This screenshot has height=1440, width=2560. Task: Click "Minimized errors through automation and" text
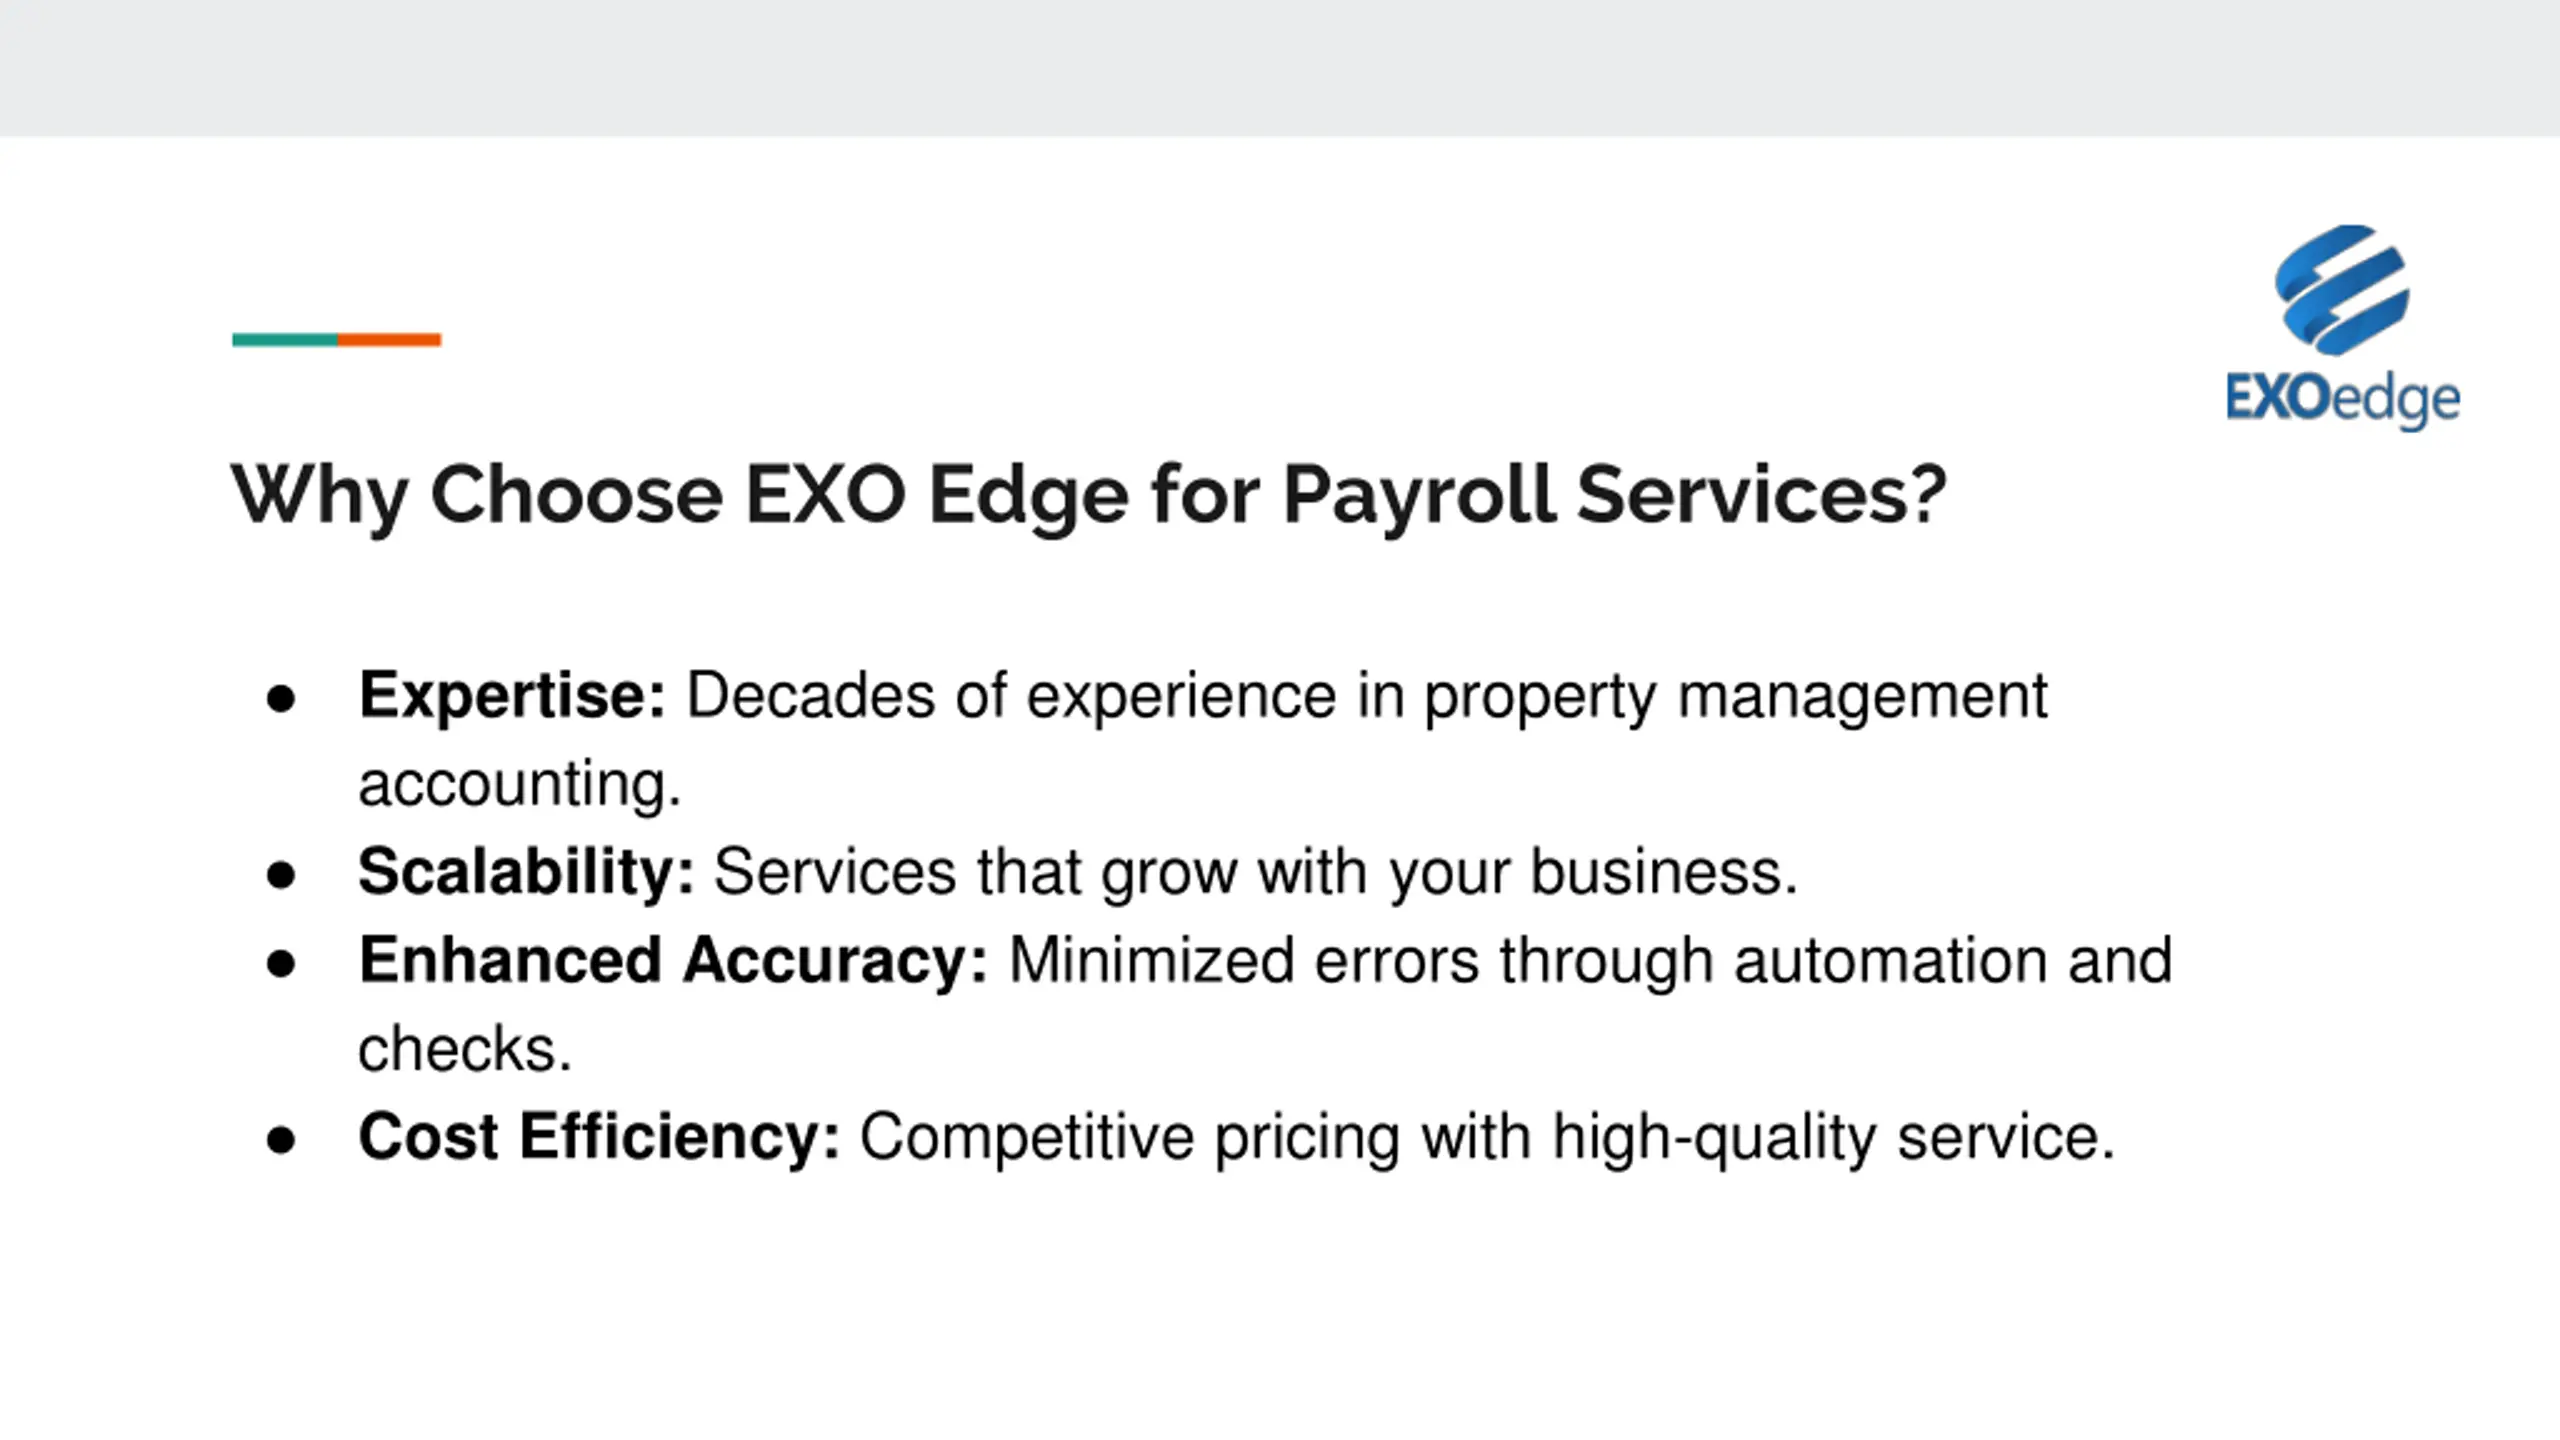point(1590,960)
